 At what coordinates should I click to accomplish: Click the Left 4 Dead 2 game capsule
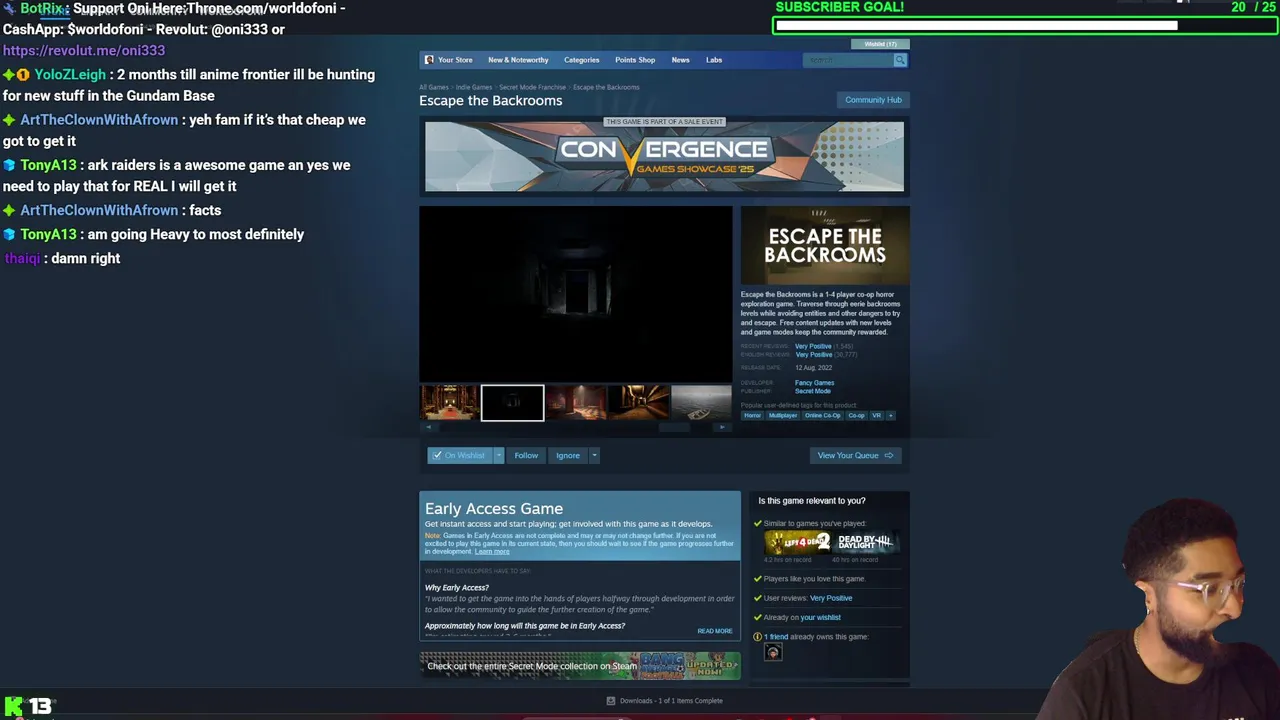(x=797, y=542)
